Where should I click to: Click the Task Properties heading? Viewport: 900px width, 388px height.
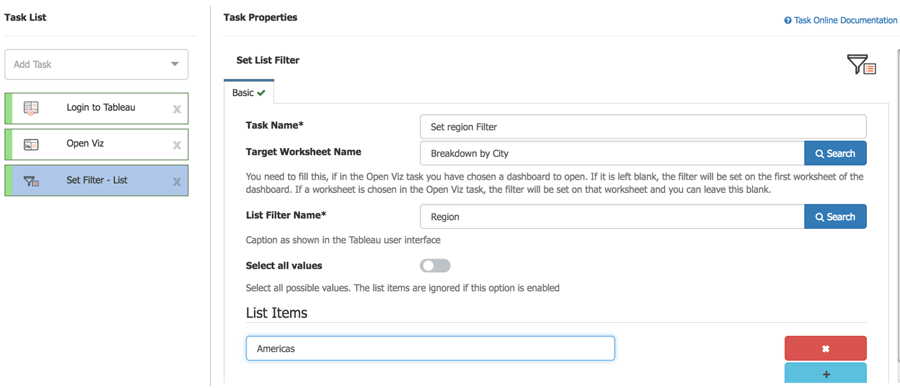260,17
